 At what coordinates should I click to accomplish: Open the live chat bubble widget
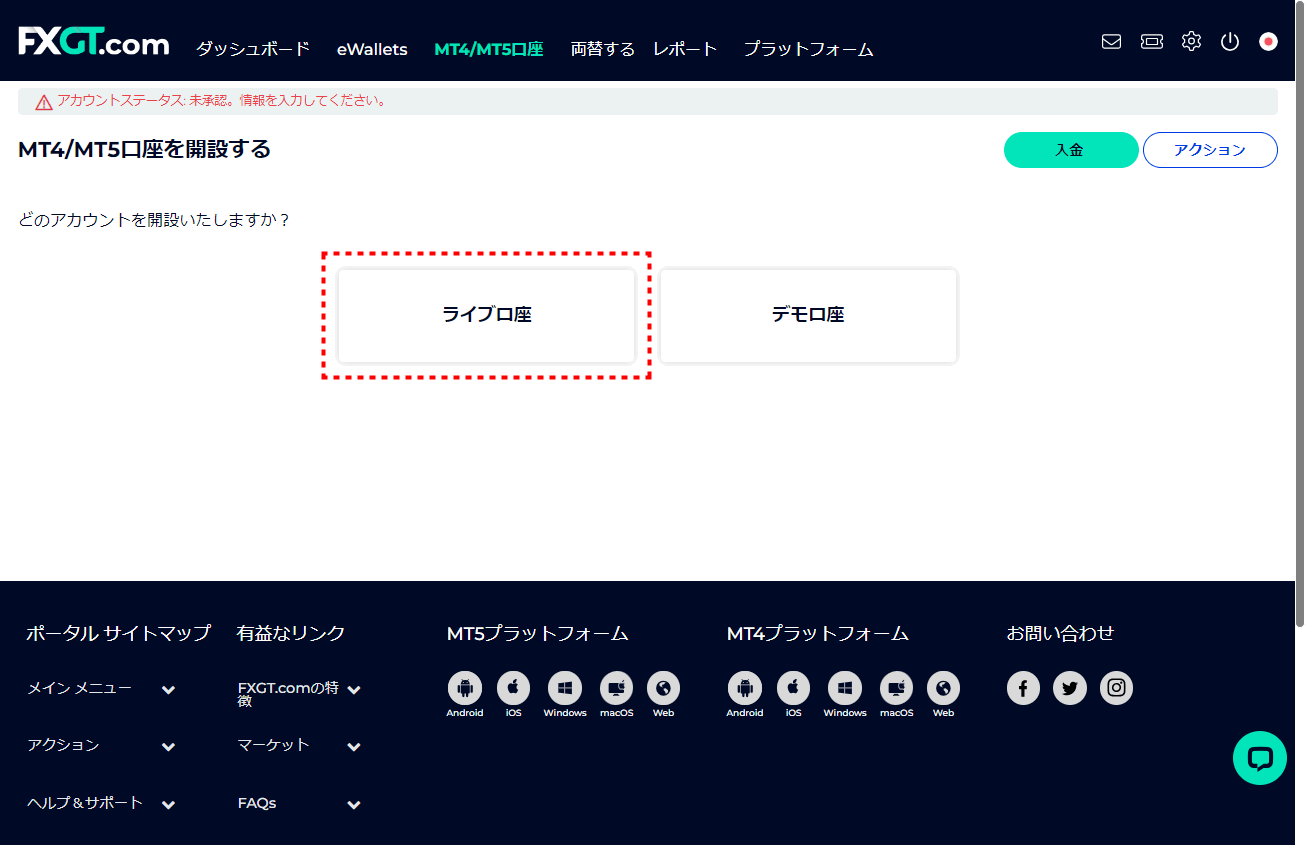click(1260, 757)
